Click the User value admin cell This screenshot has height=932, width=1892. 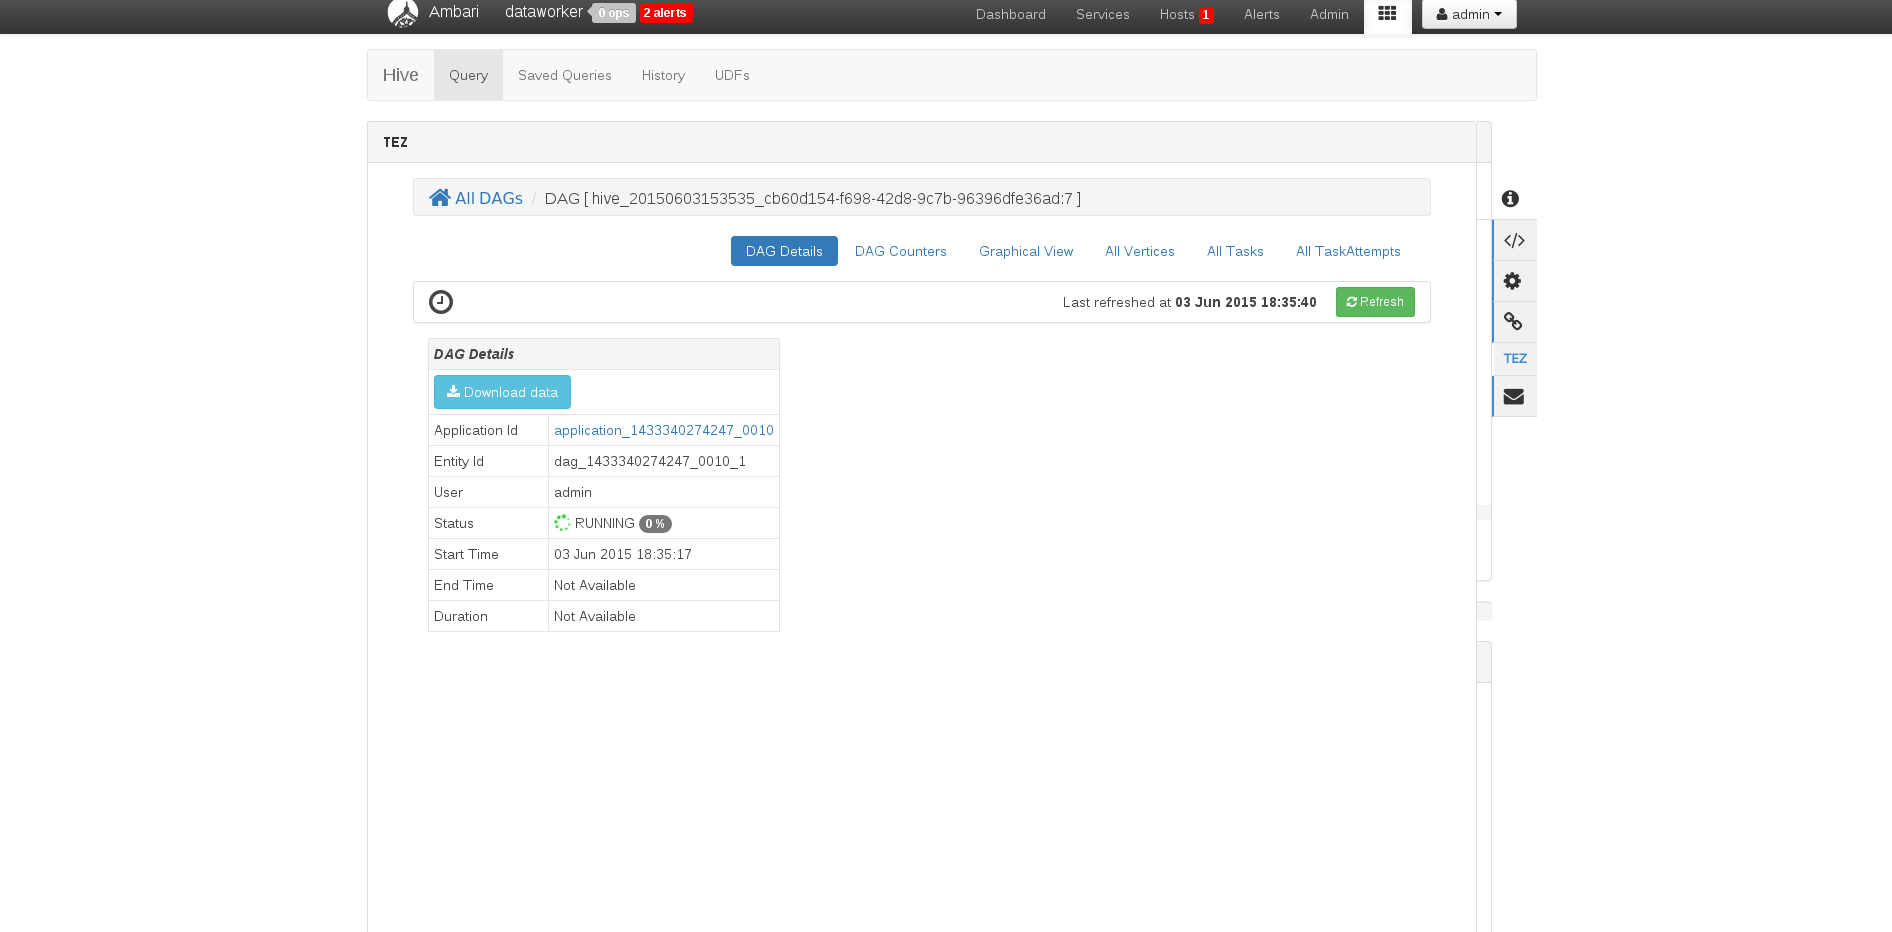click(664, 492)
